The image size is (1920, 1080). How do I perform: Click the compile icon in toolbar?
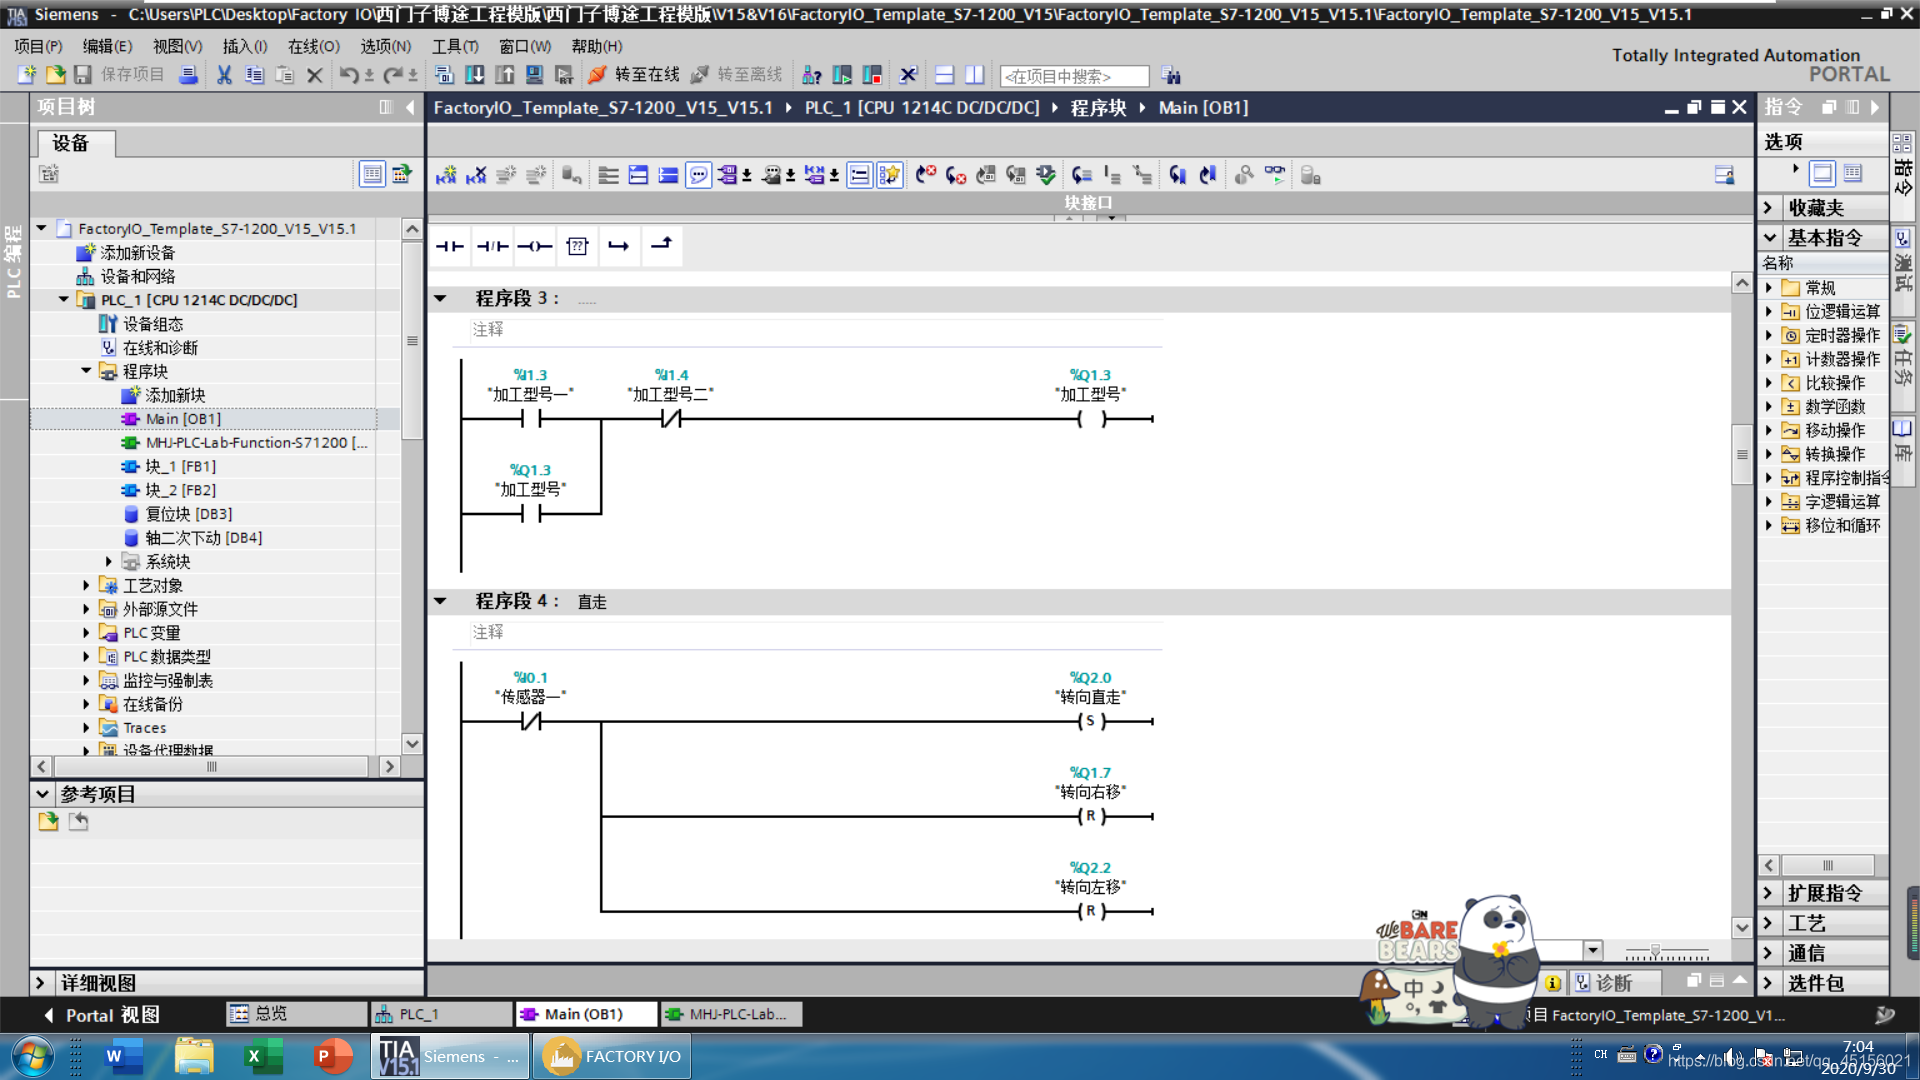(x=444, y=75)
